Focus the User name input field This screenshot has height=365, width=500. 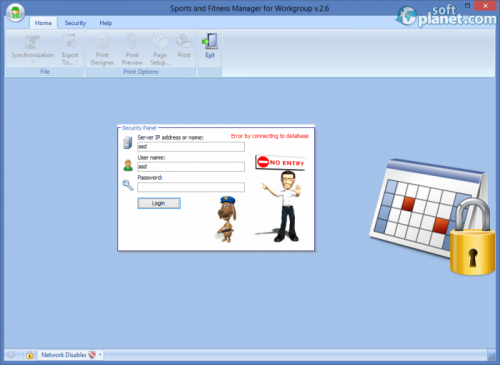[191, 167]
